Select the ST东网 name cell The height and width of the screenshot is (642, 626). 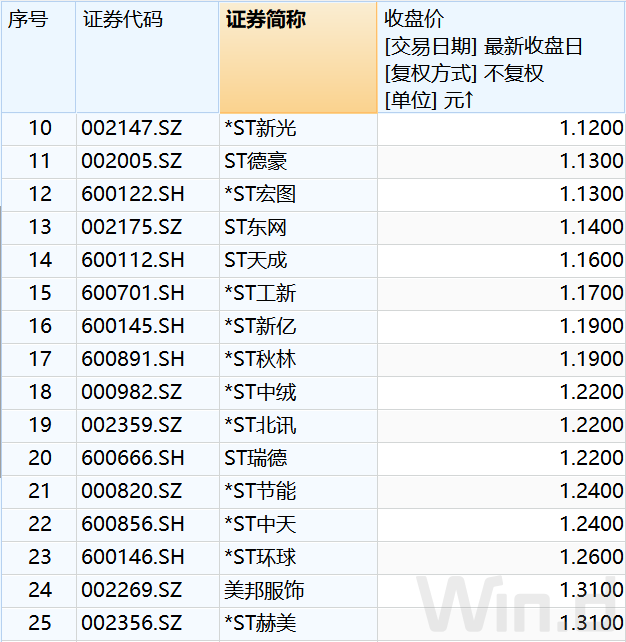[298, 227]
